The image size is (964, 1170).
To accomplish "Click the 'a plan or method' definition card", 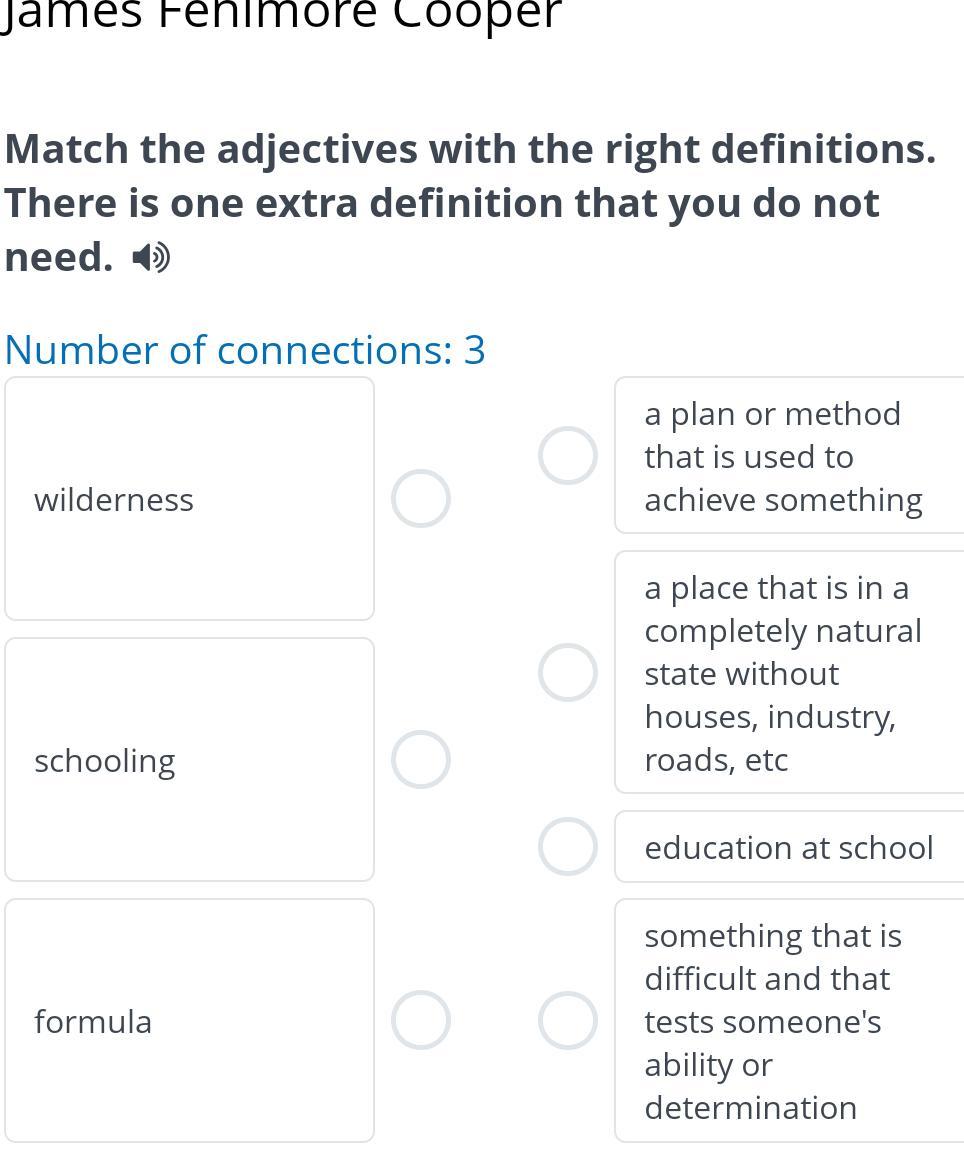I will [x=788, y=456].
